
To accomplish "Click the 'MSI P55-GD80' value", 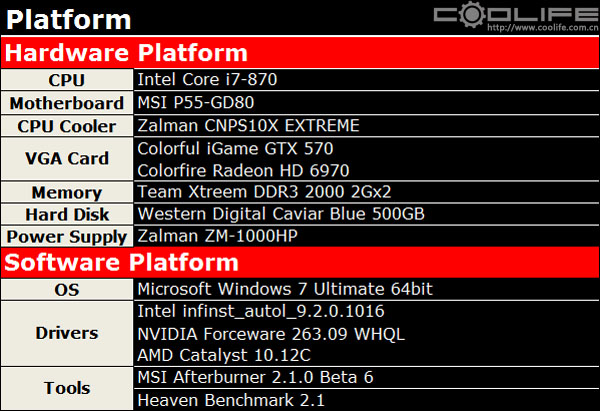I will tap(196, 102).
